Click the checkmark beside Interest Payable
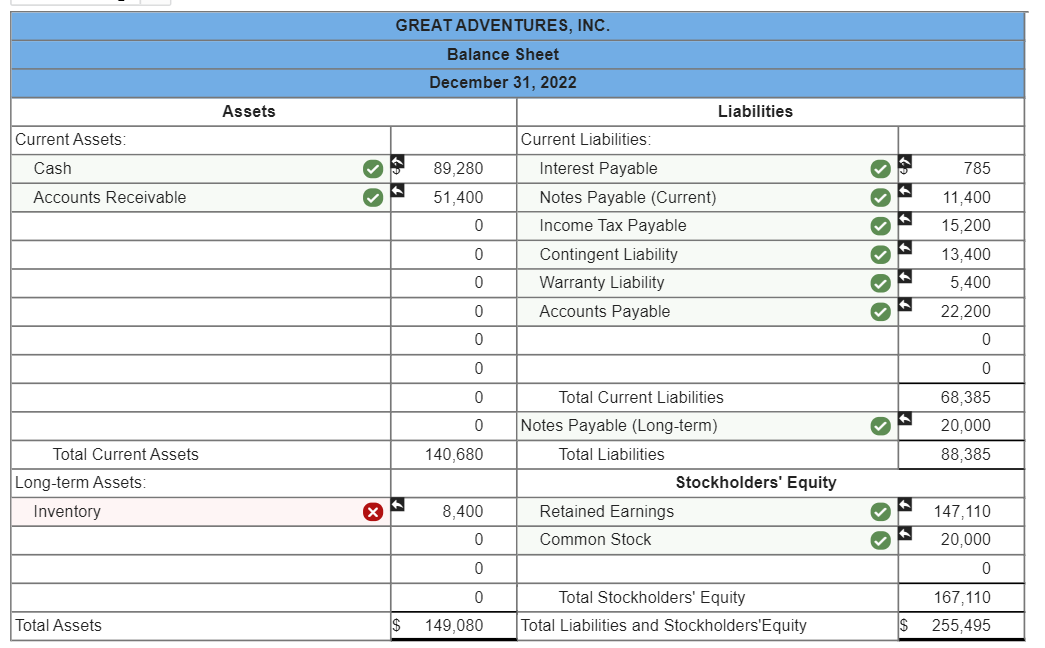 click(x=880, y=168)
